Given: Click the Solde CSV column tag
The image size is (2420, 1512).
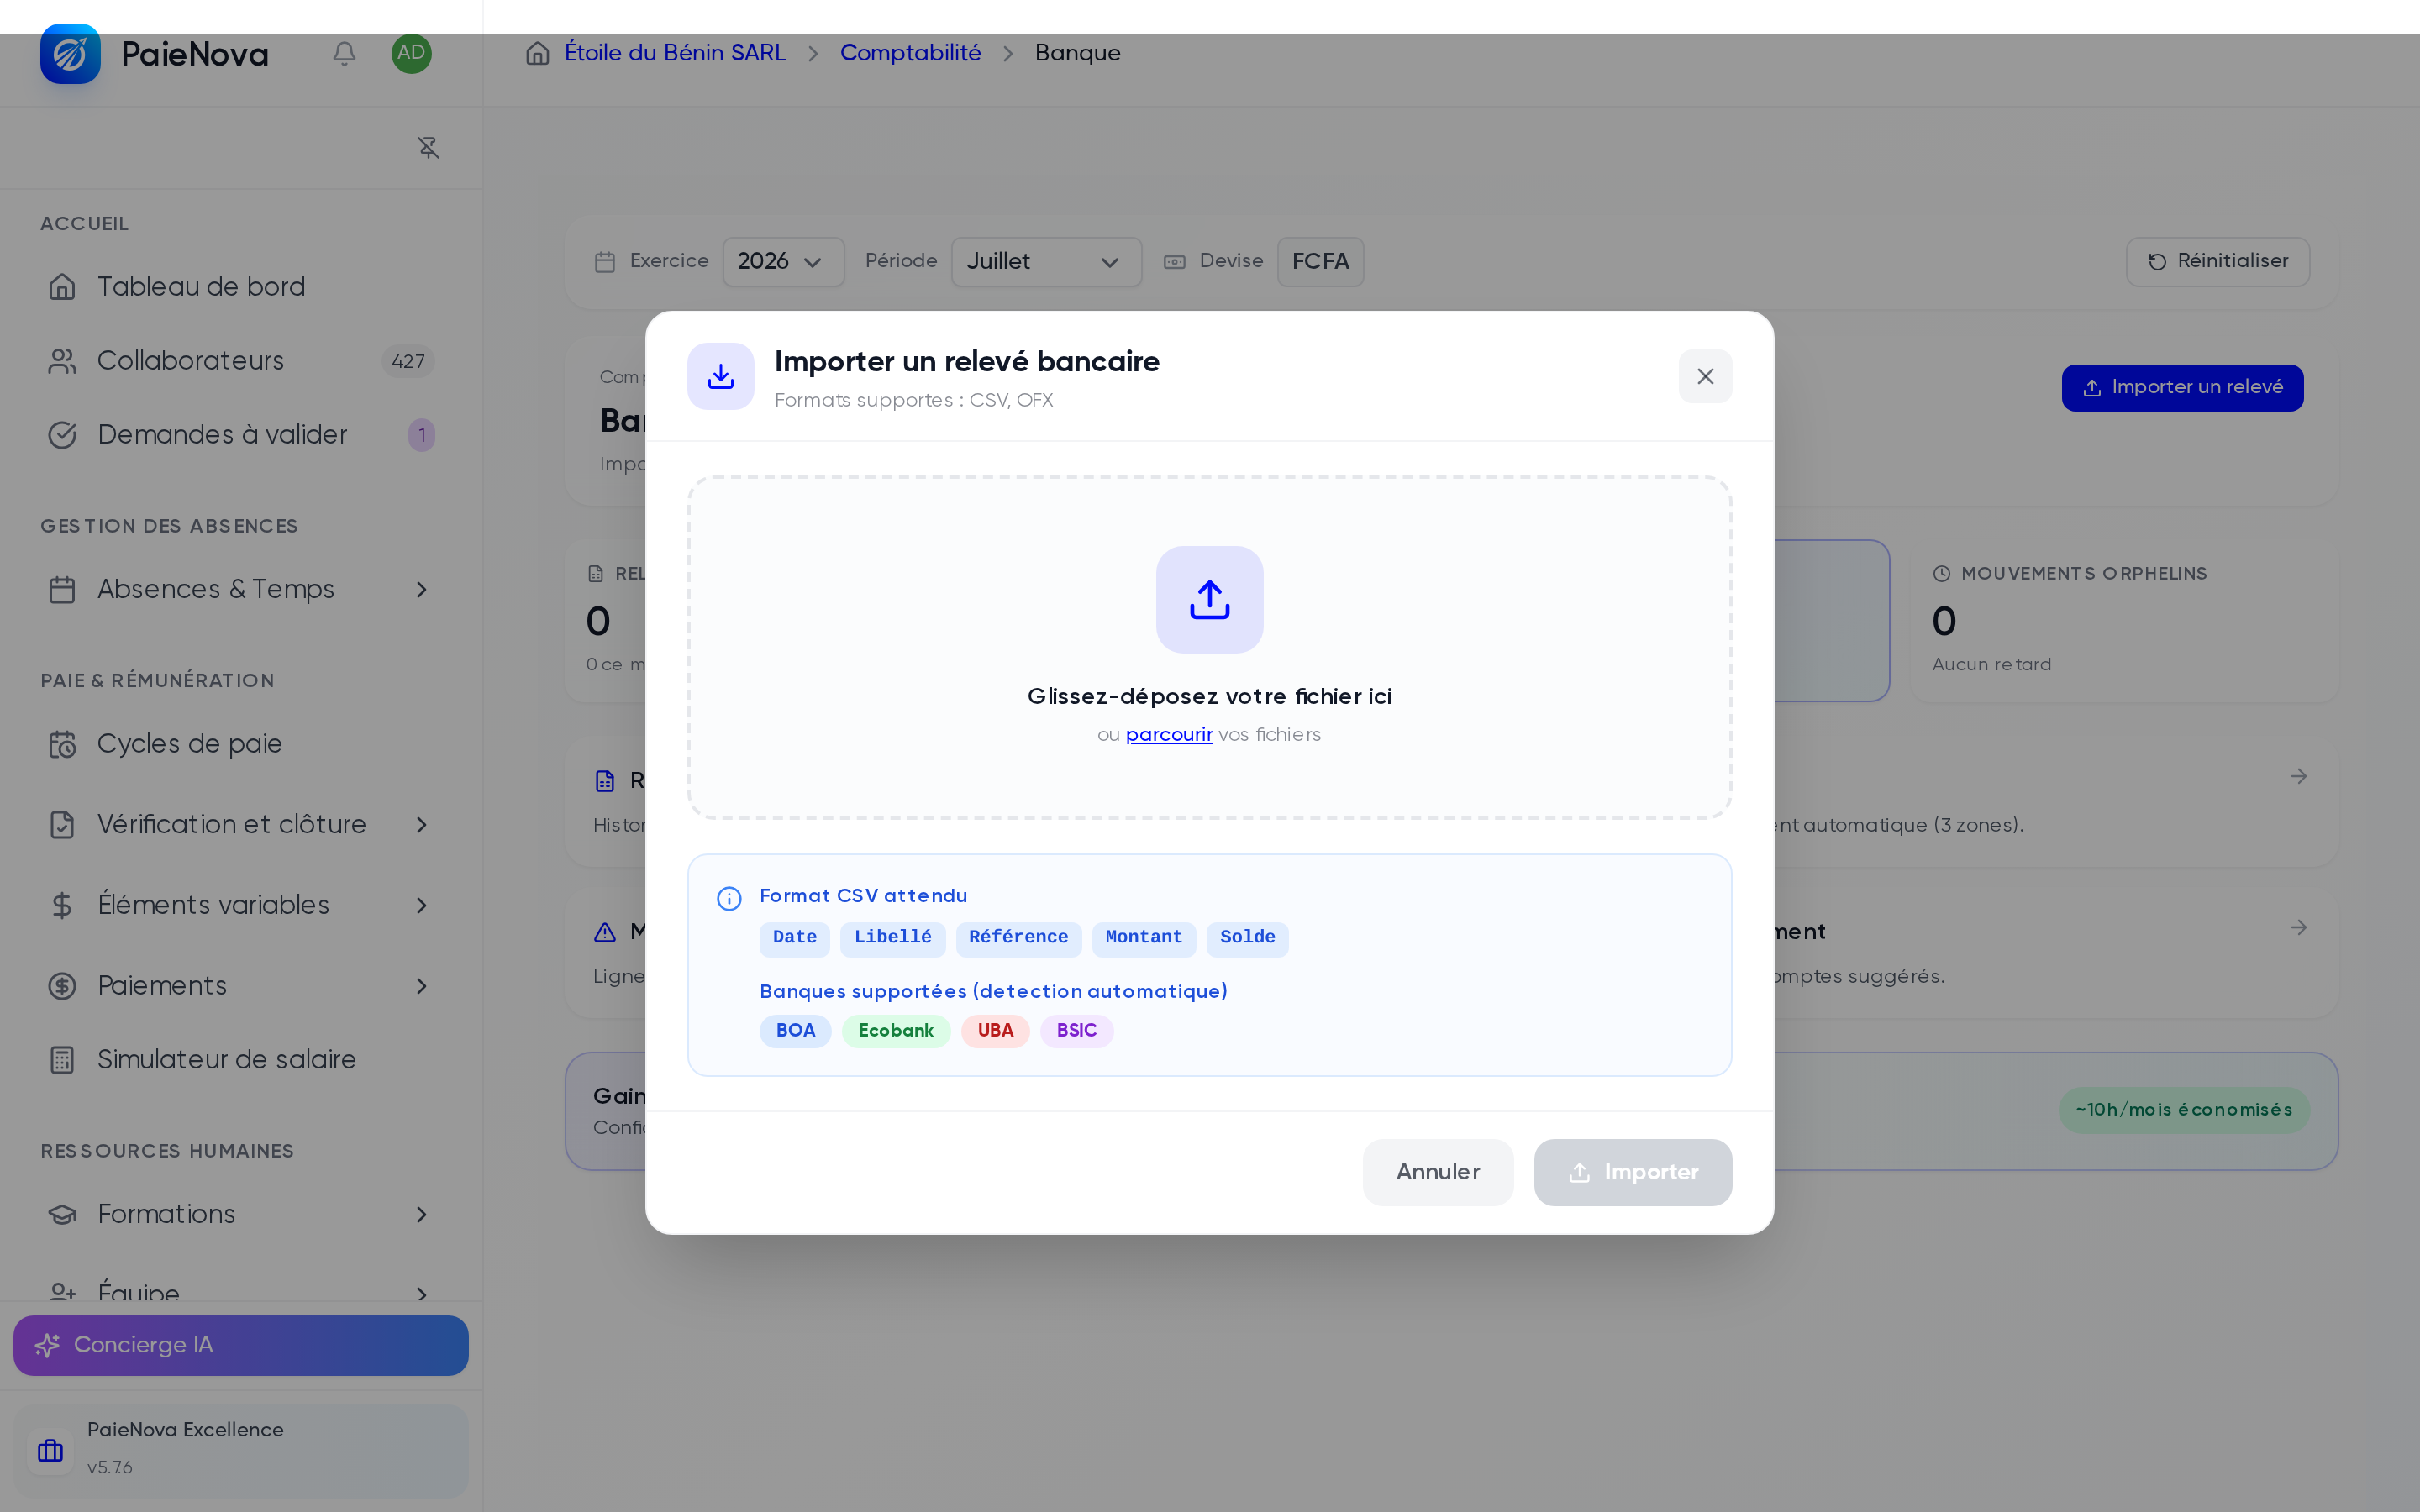Looking at the screenshot, I should click(1247, 938).
